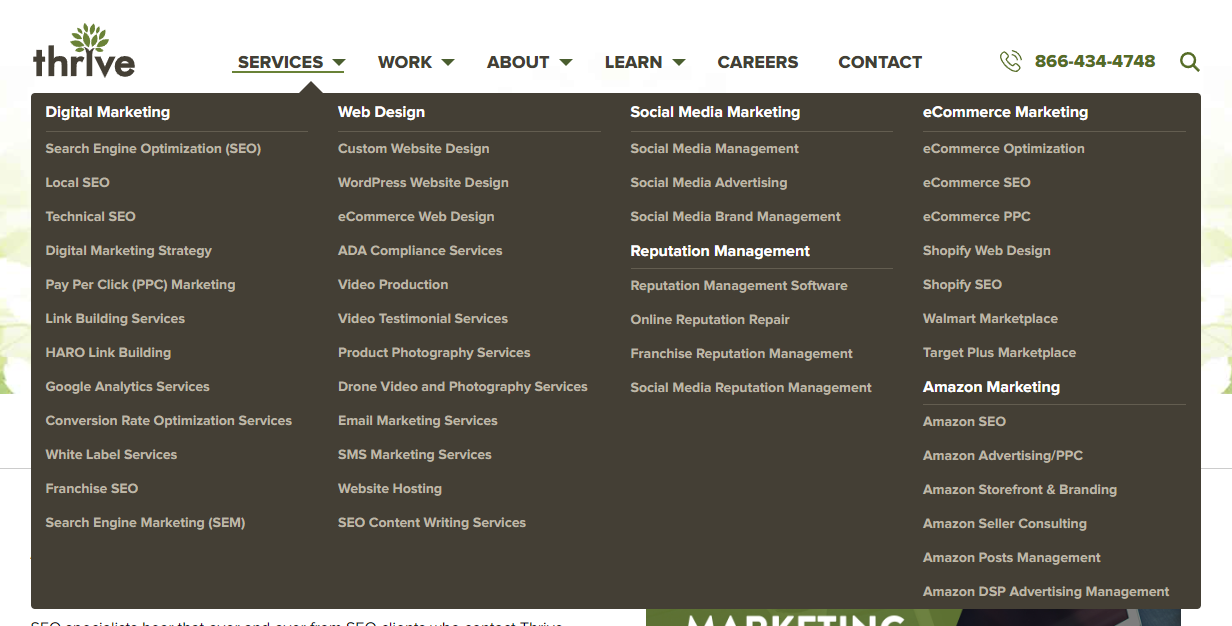The height and width of the screenshot is (626, 1232).
Task: Select Video Testimonial Services
Action: 423,319
